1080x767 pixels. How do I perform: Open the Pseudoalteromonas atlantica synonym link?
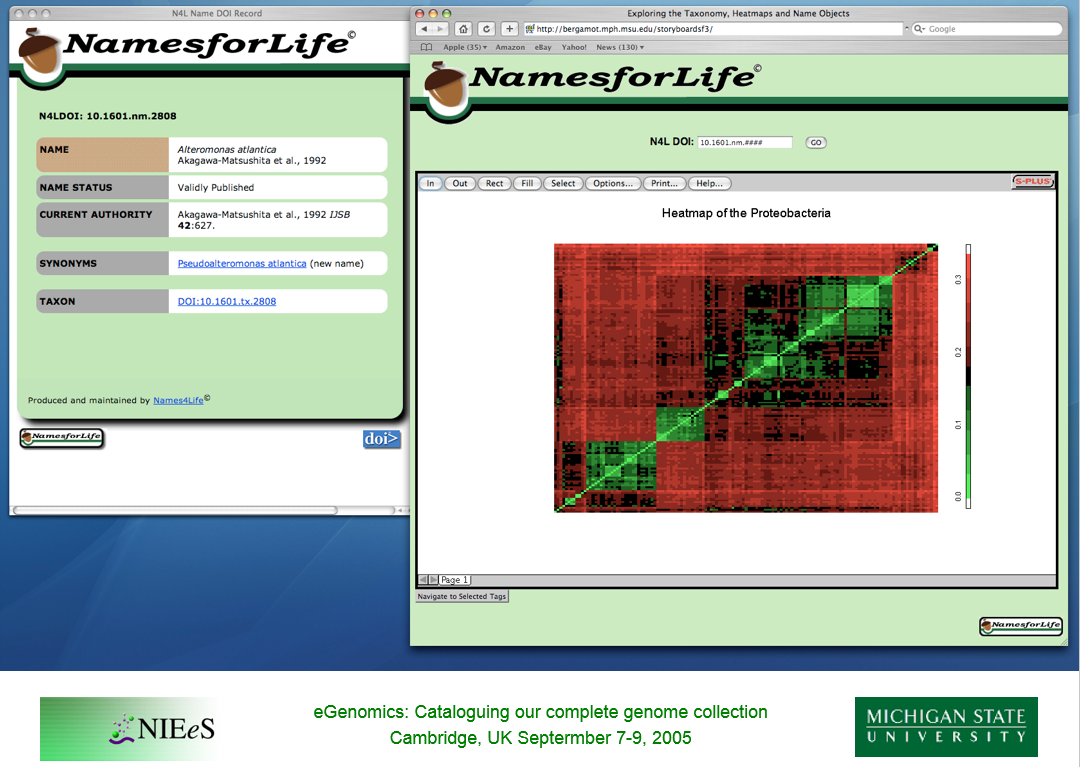tap(242, 264)
